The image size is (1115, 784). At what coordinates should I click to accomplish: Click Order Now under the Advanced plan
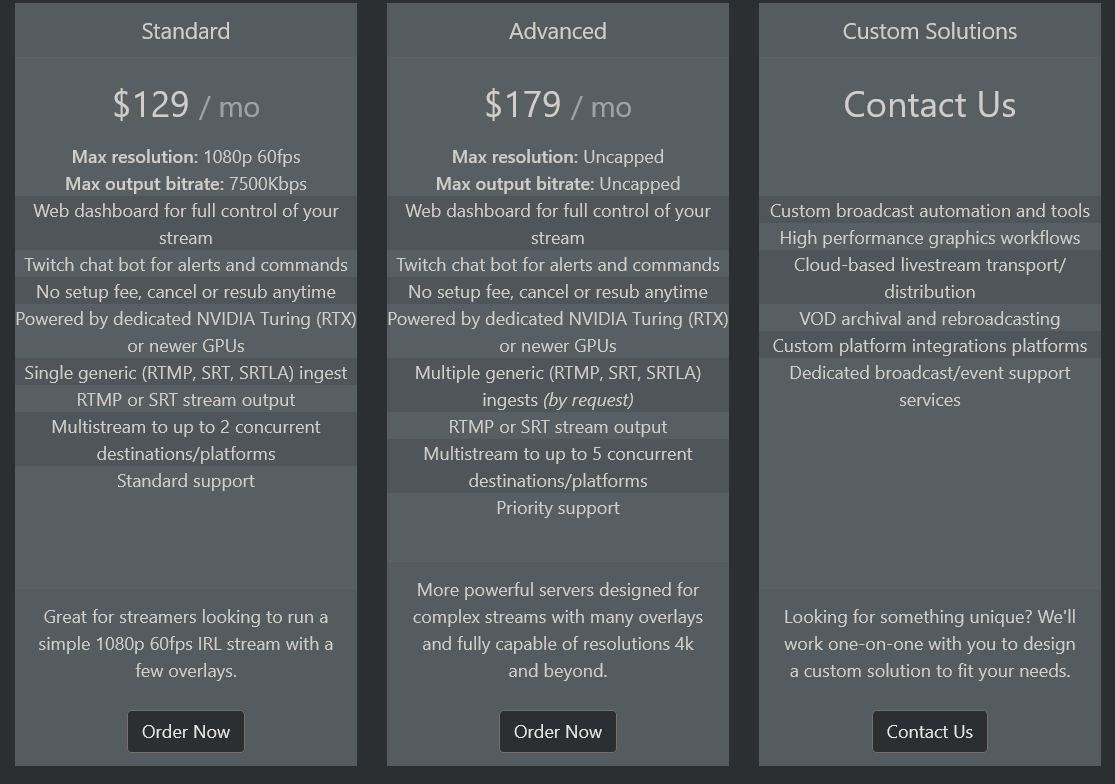(x=558, y=731)
